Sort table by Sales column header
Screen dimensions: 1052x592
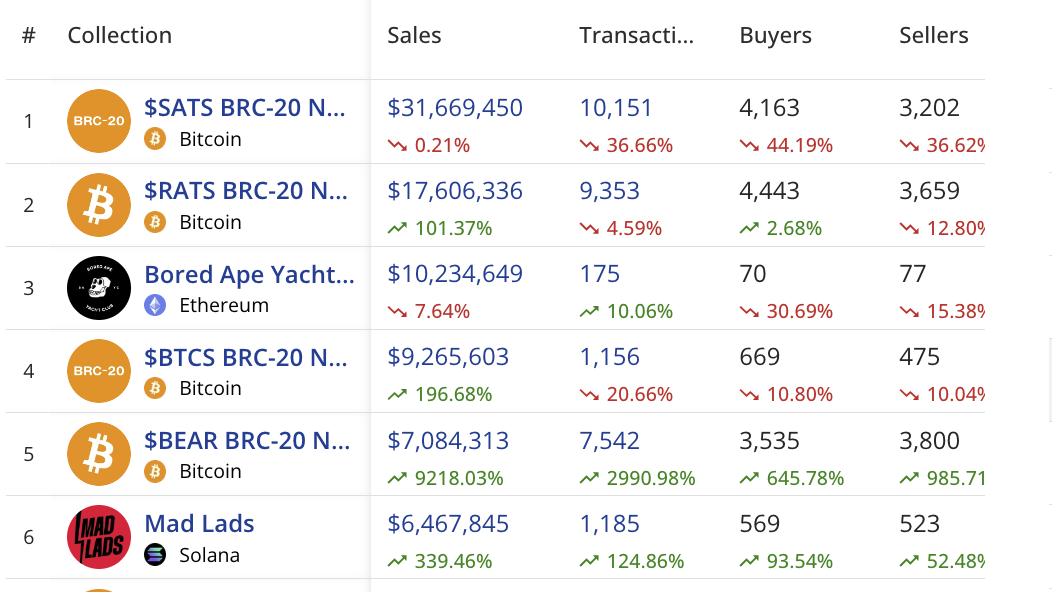414,35
